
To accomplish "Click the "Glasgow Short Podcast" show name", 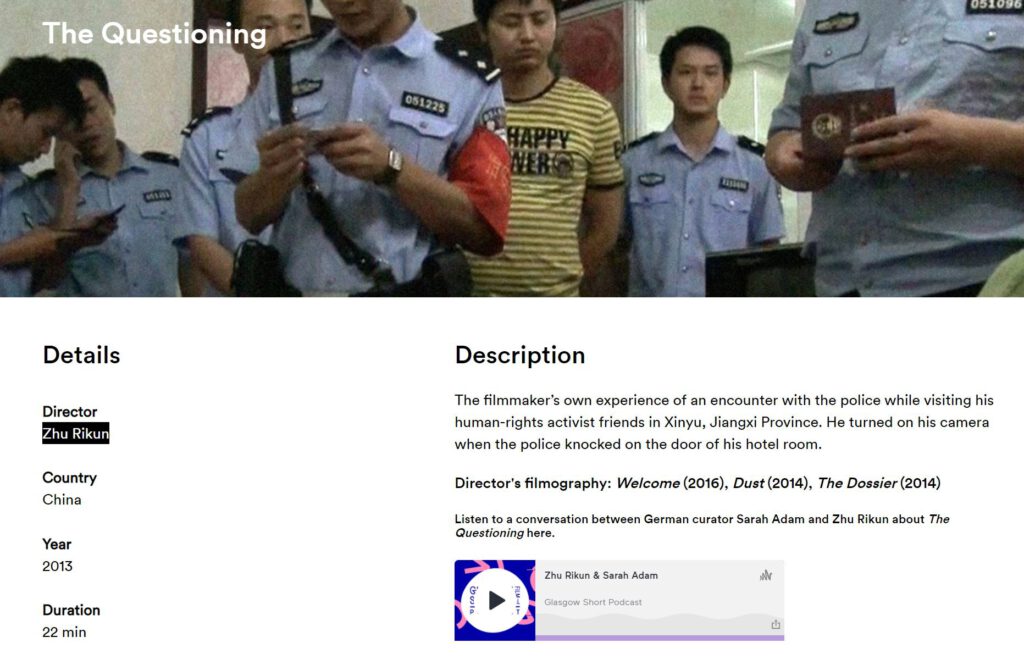I will (x=593, y=602).
